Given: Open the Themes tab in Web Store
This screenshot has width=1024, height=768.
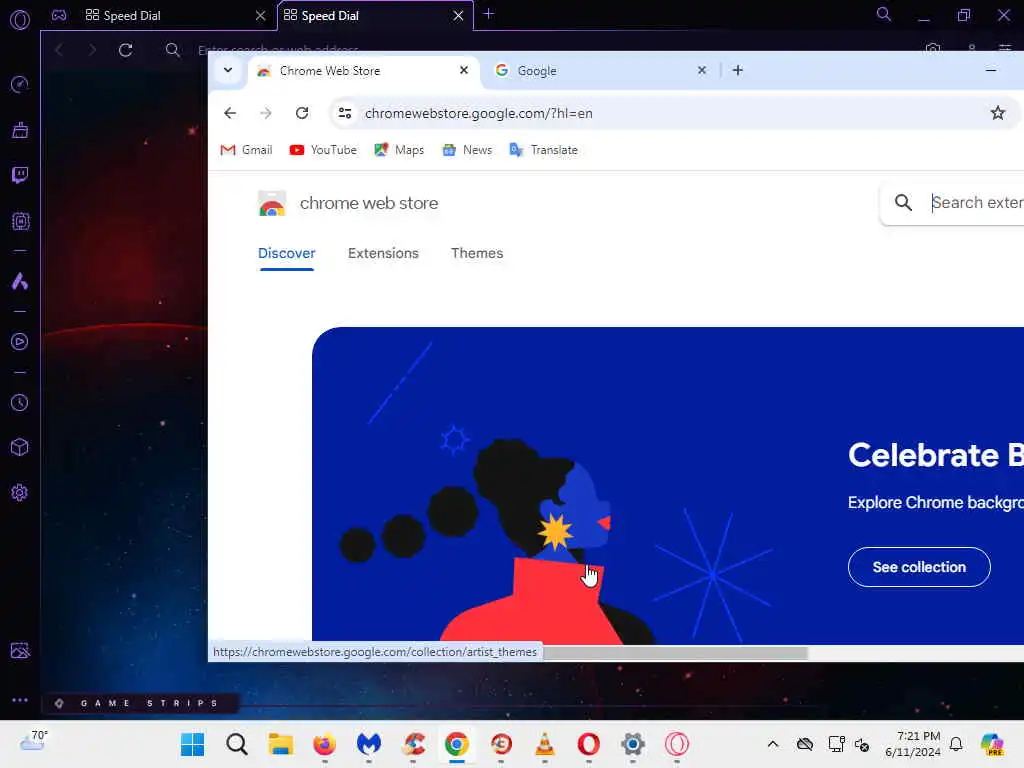Looking at the screenshot, I should point(477,253).
